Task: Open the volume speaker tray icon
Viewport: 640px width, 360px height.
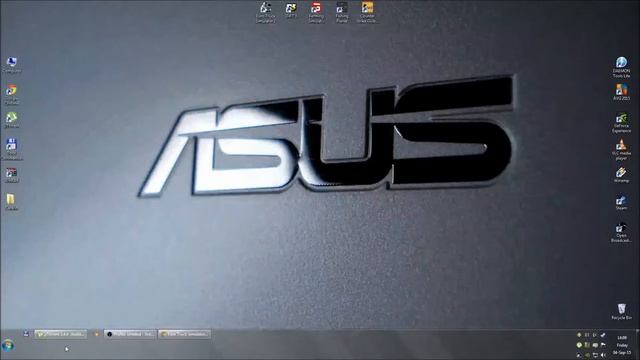Action: click(603, 355)
